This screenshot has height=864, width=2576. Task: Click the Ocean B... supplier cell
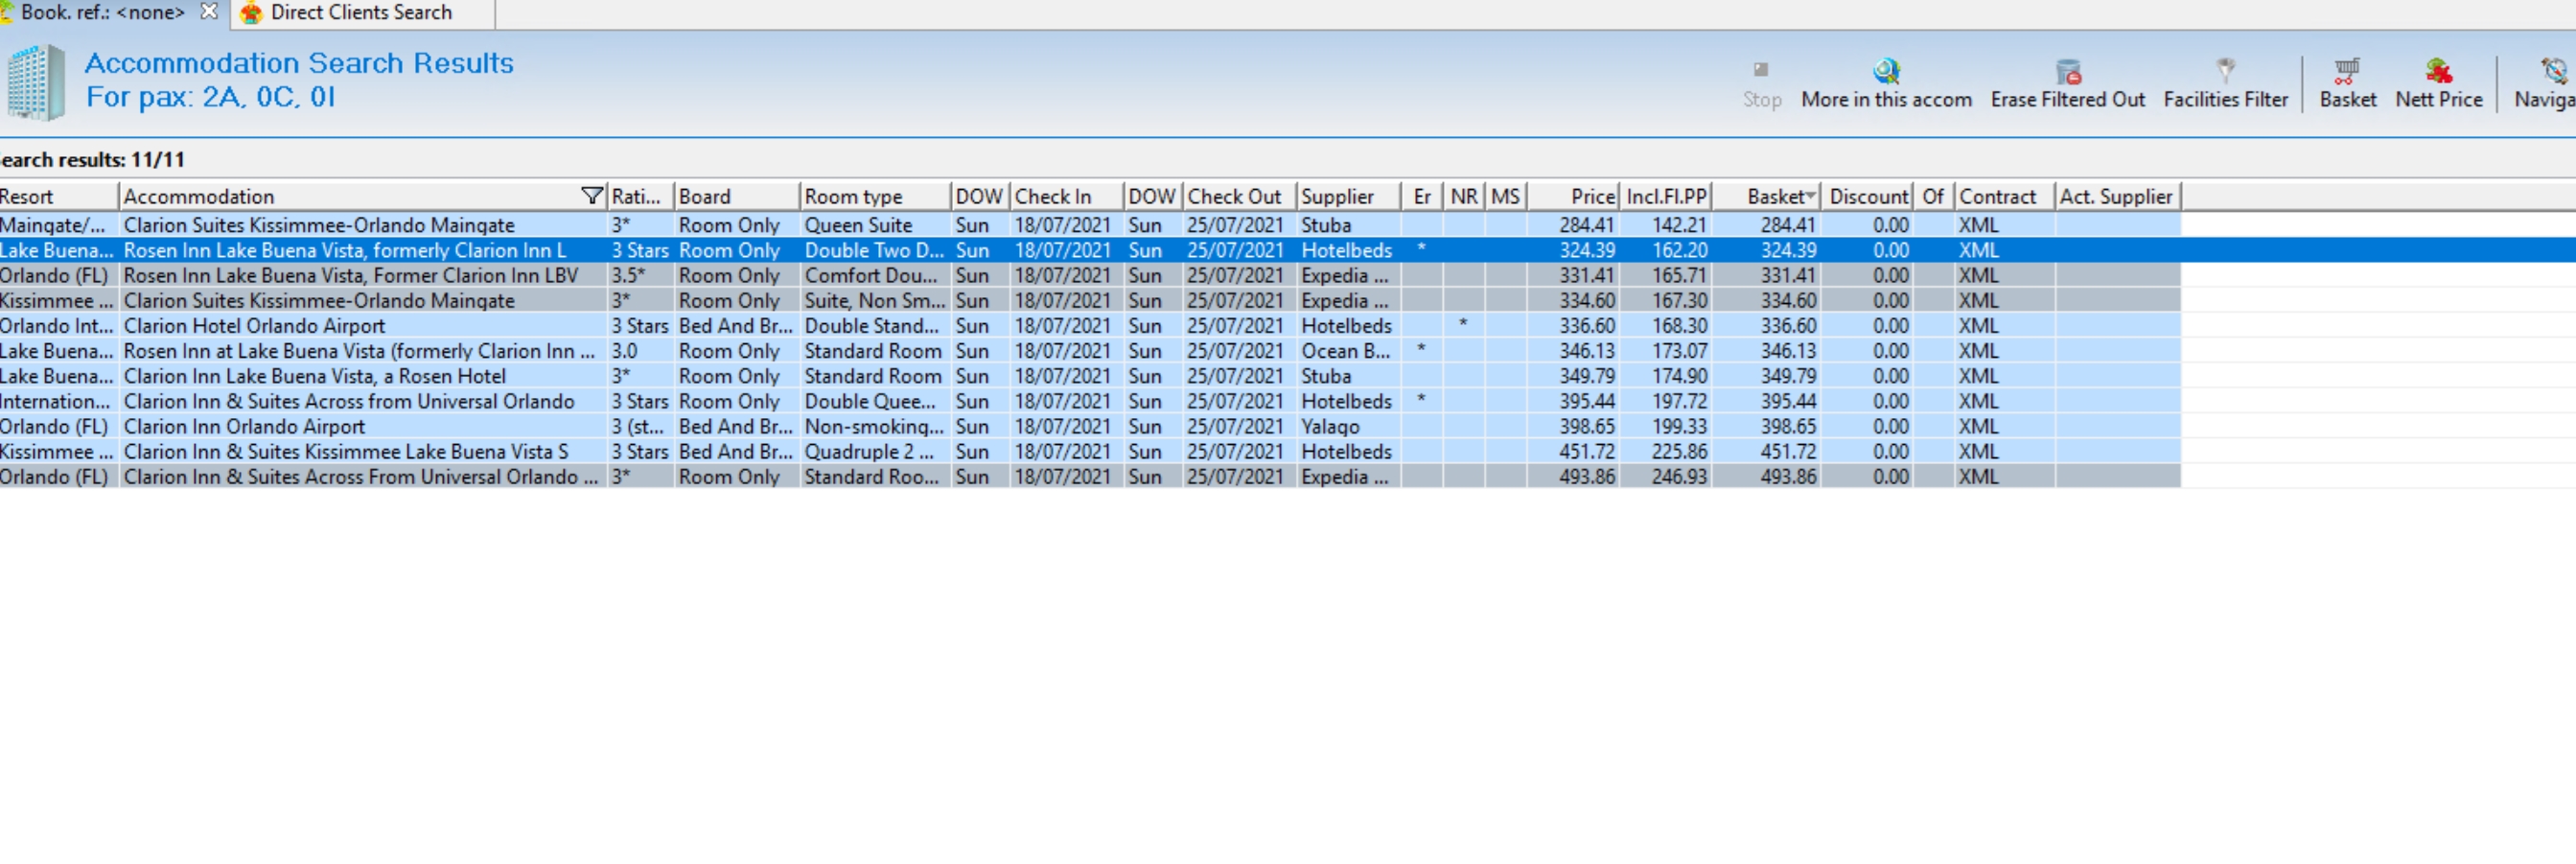[1346, 351]
